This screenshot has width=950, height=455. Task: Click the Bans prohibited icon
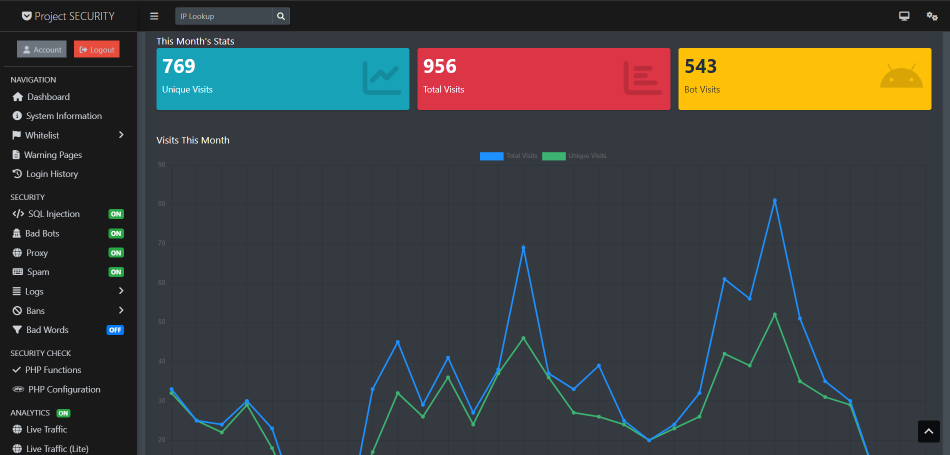pyautogui.click(x=17, y=311)
